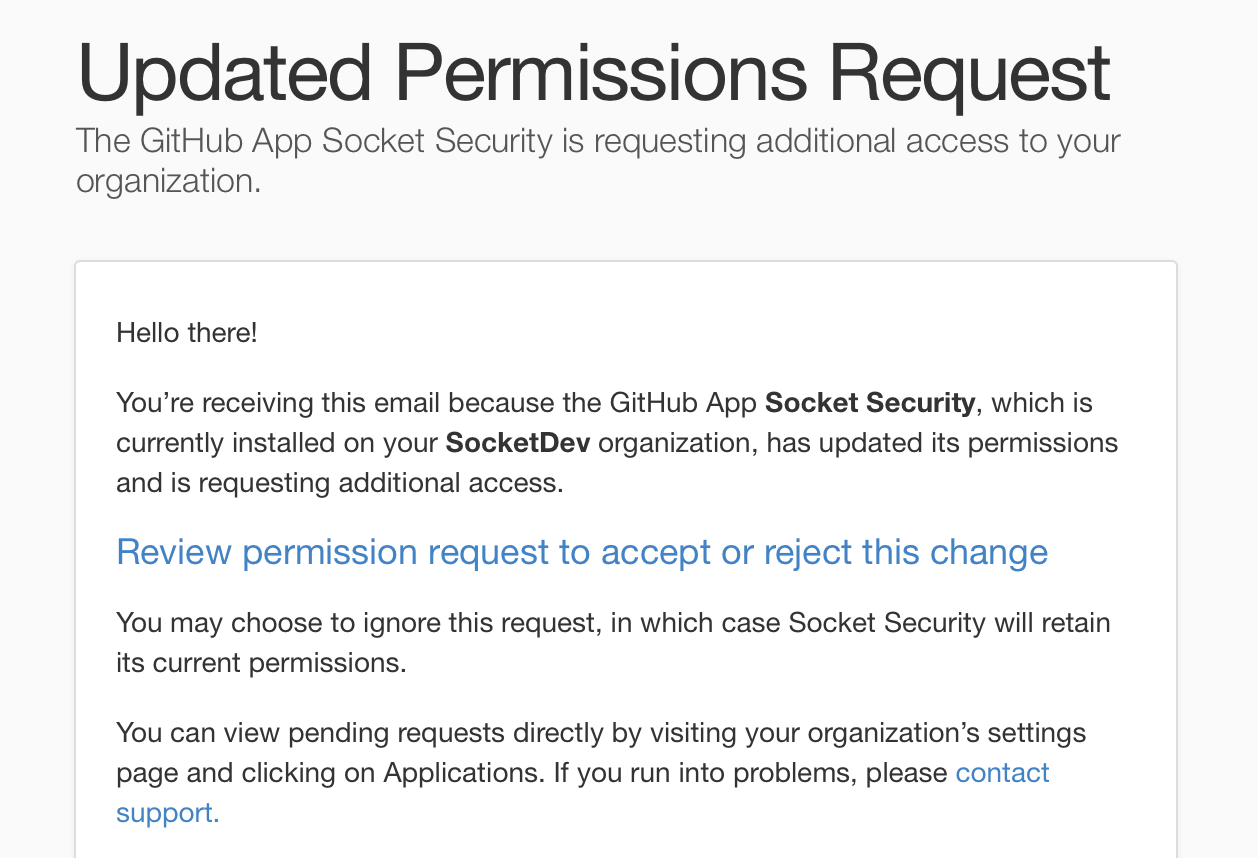Click the word "organization." ending the subtitle
Image resolution: width=1258 pixels, height=858 pixels.
pyautogui.click(x=168, y=181)
